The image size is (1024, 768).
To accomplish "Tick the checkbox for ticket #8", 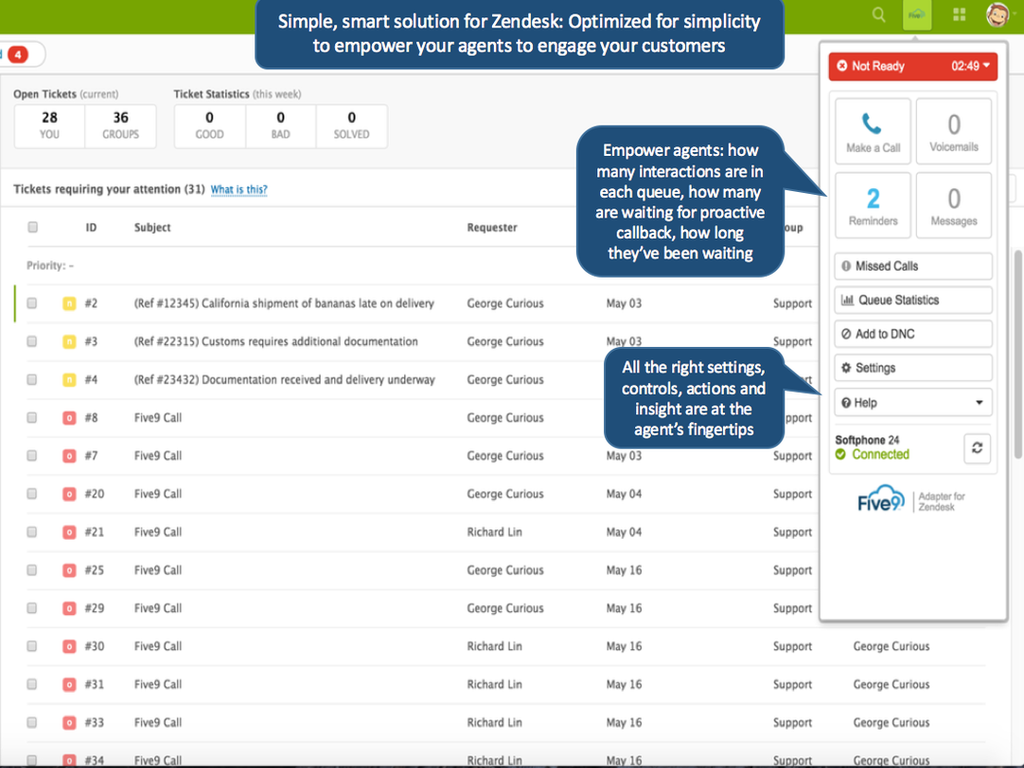I will (x=32, y=418).
